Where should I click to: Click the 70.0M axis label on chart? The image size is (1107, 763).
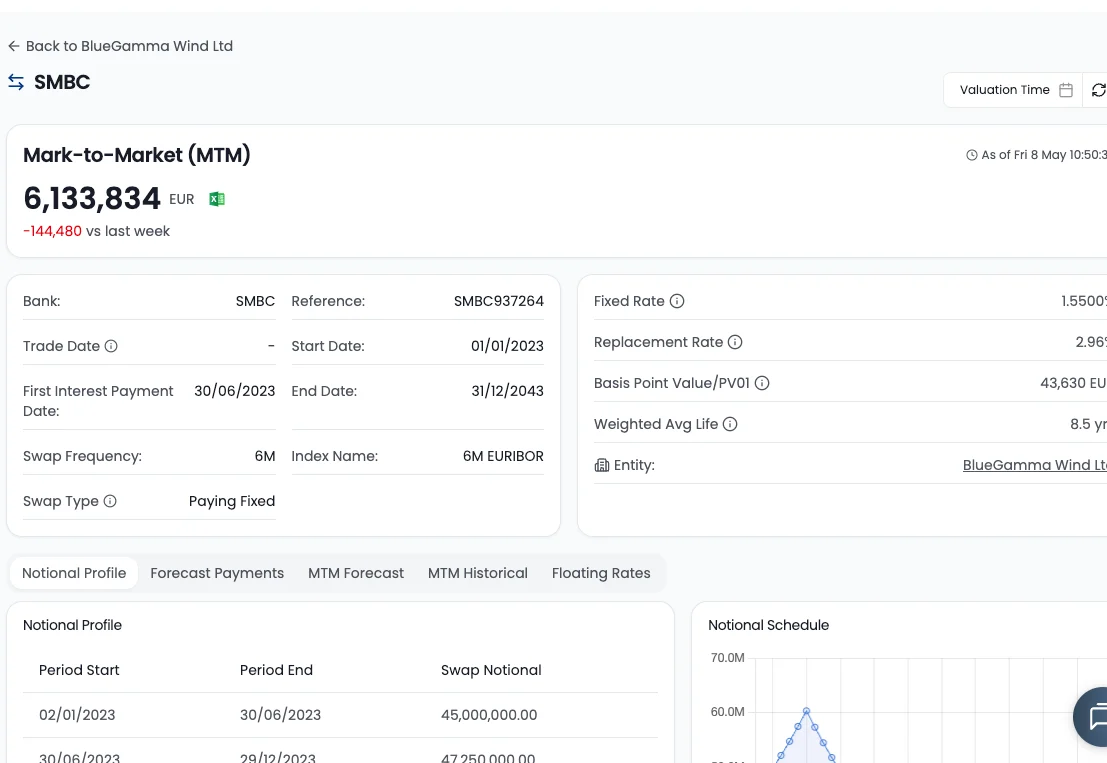[x=727, y=658]
